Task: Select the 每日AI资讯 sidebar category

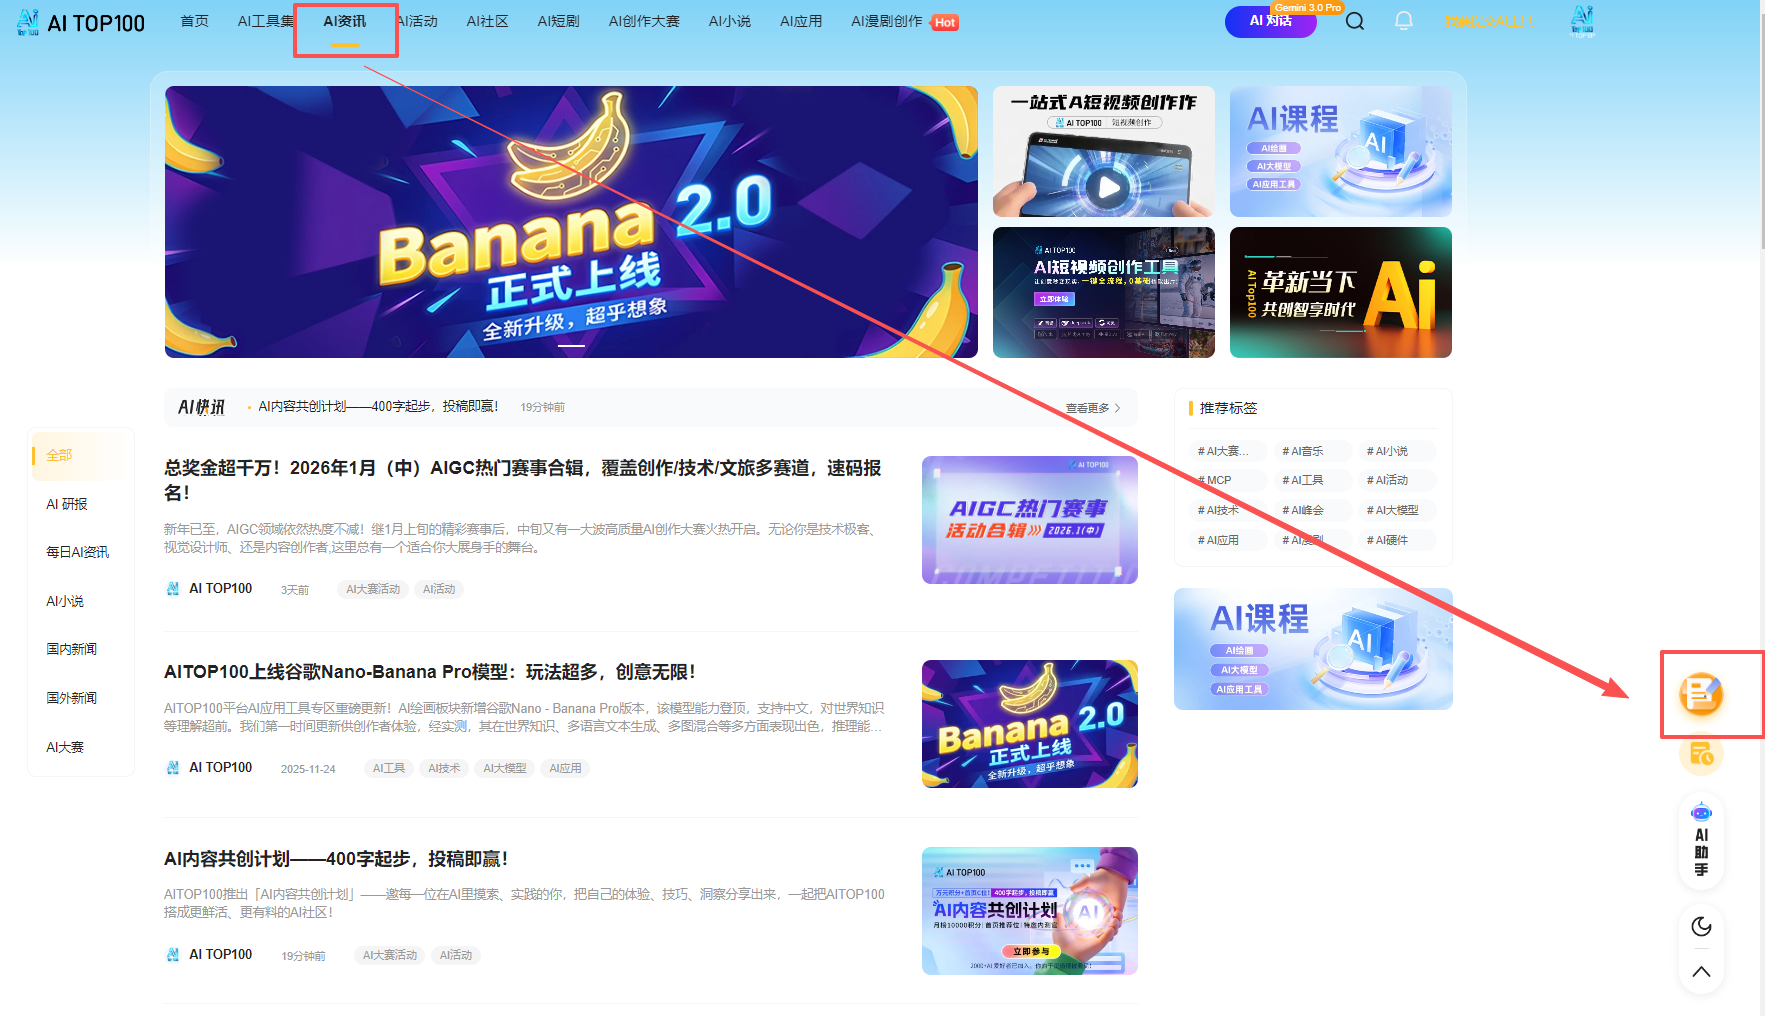Action: point(77,552)
